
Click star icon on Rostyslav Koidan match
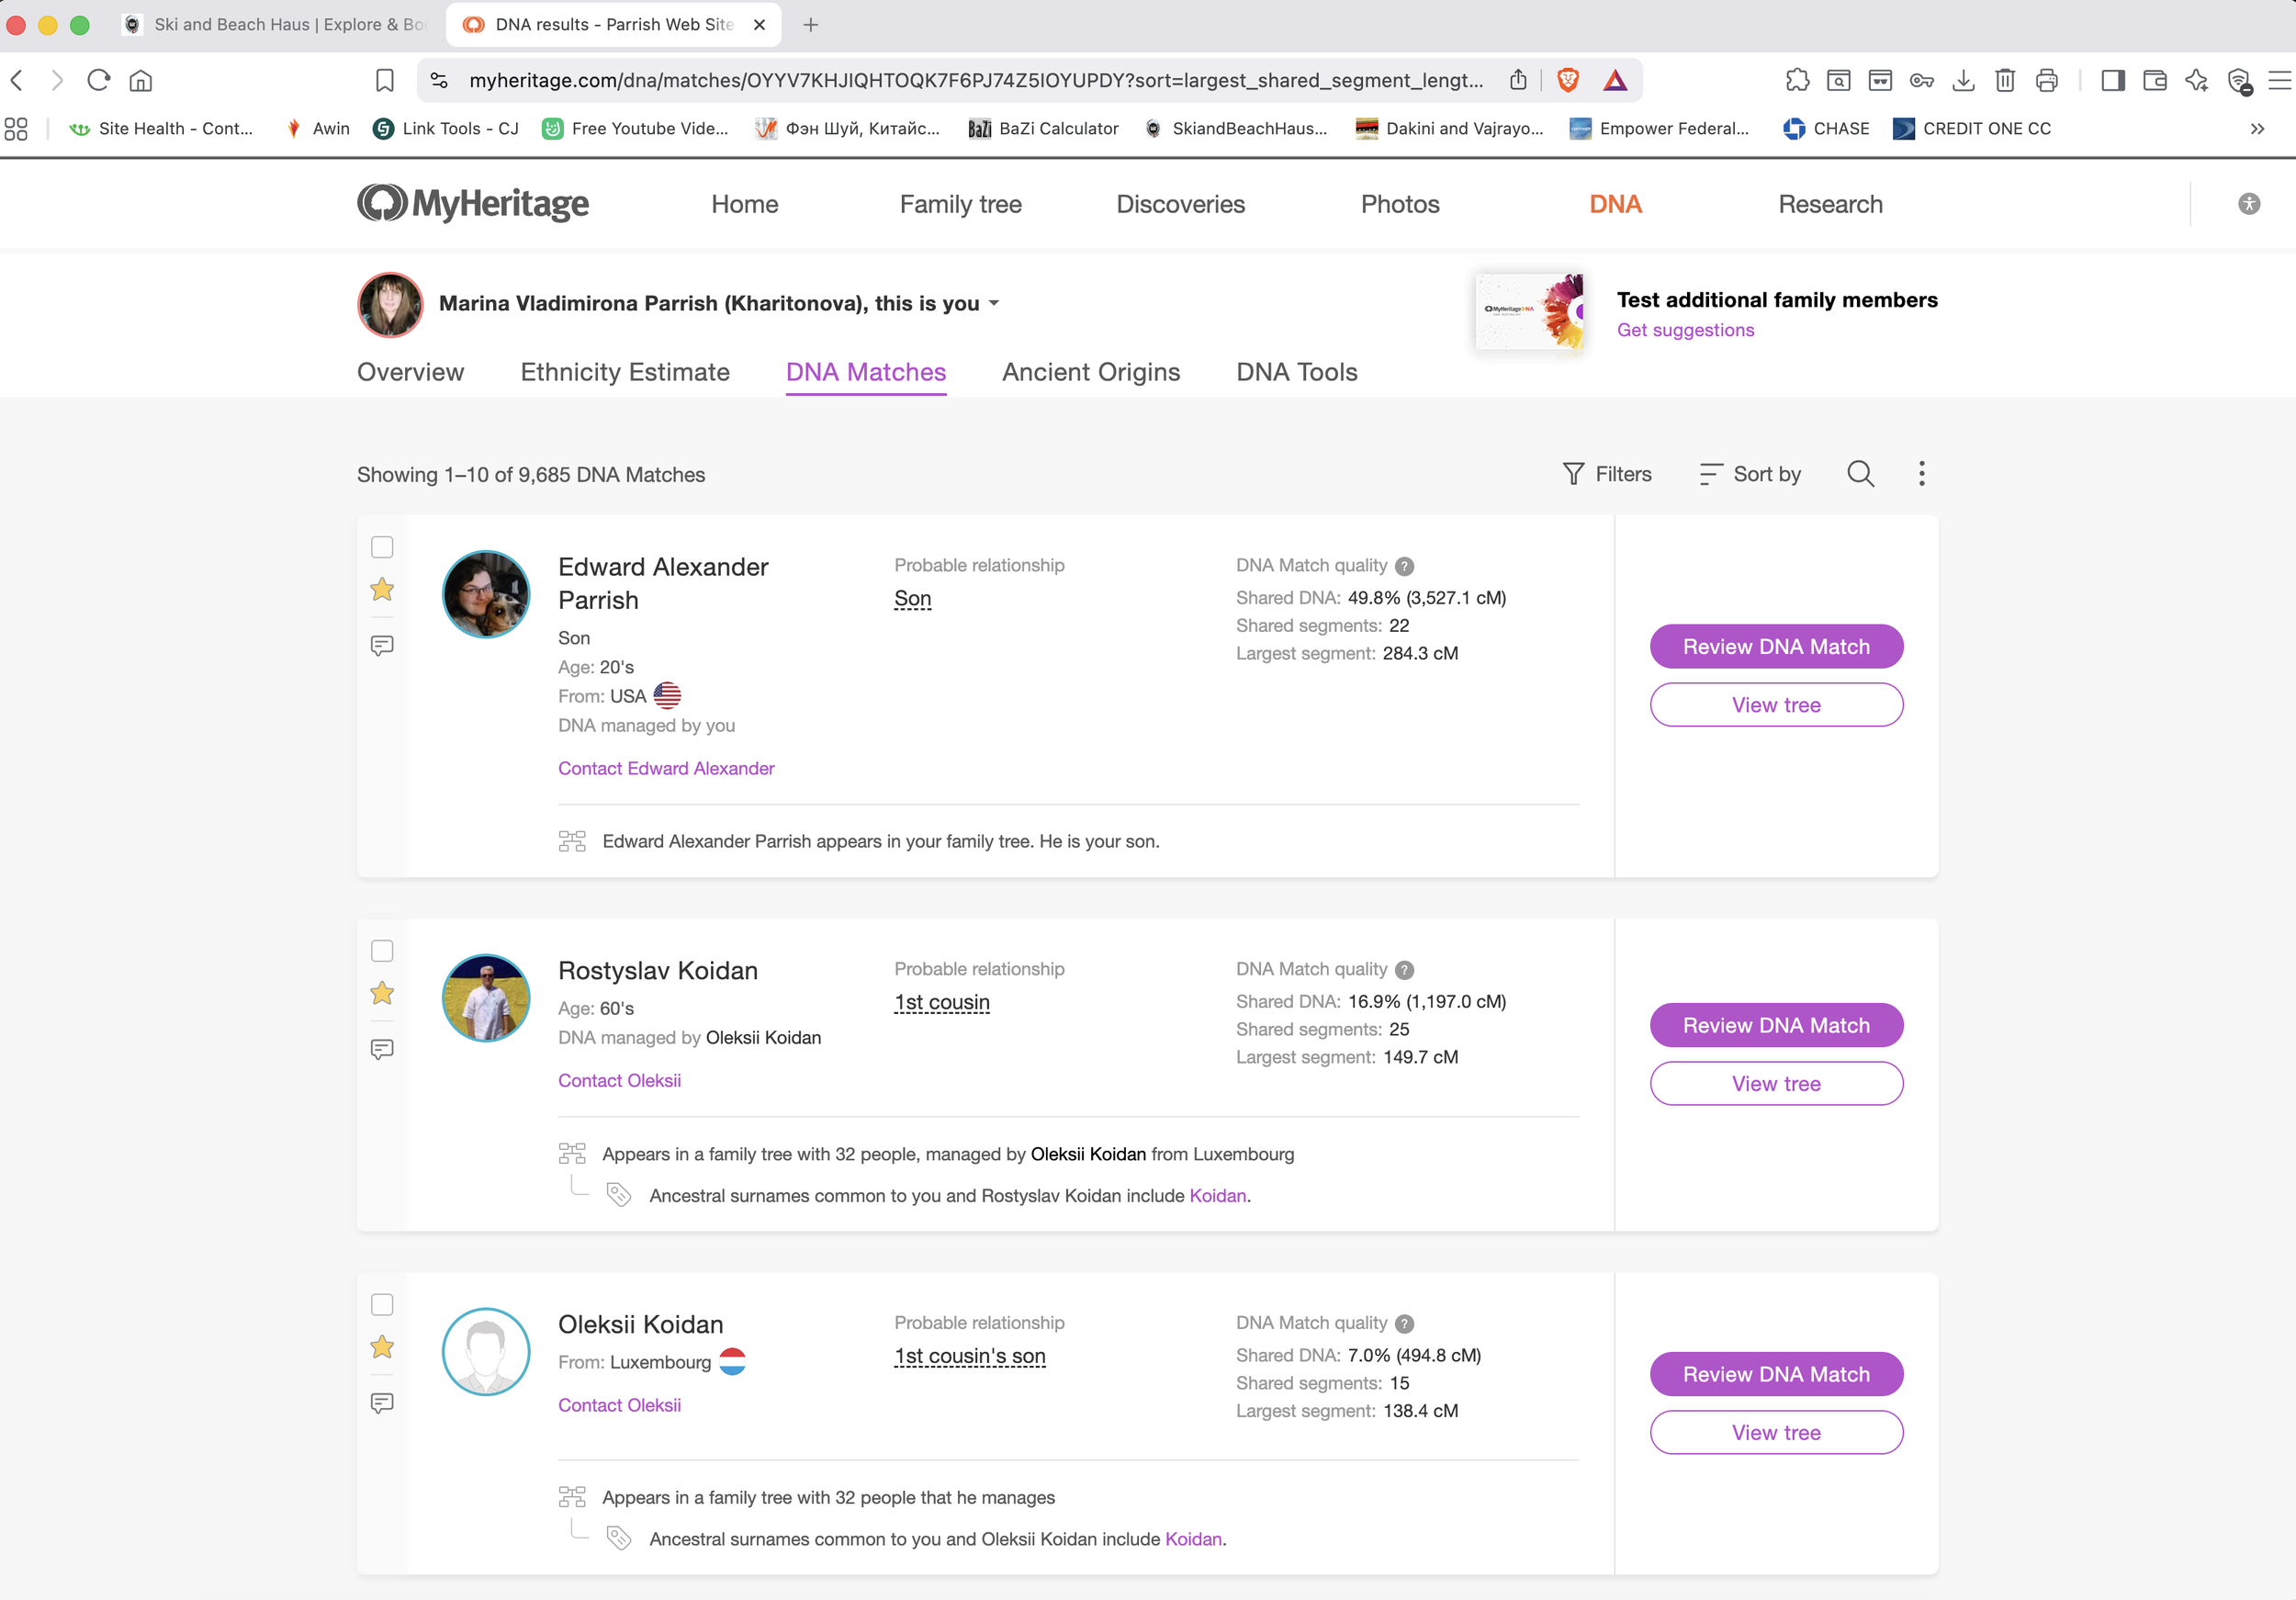(x=382, y=993)
